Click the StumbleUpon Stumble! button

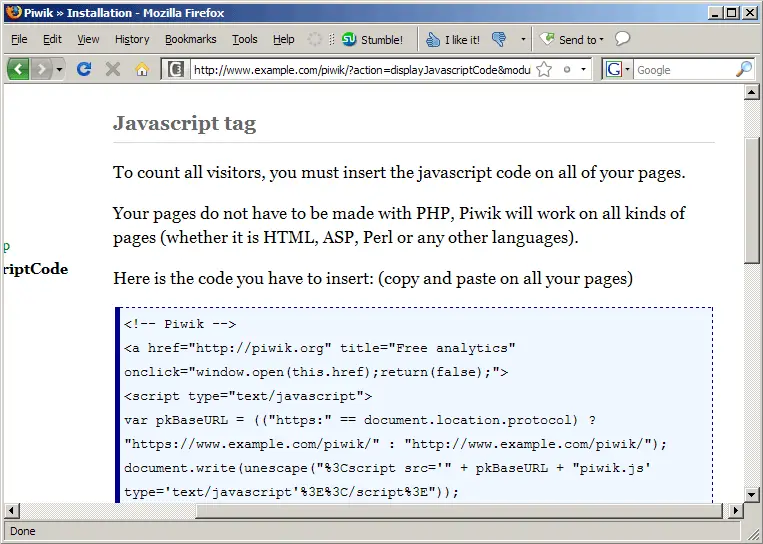372,39
